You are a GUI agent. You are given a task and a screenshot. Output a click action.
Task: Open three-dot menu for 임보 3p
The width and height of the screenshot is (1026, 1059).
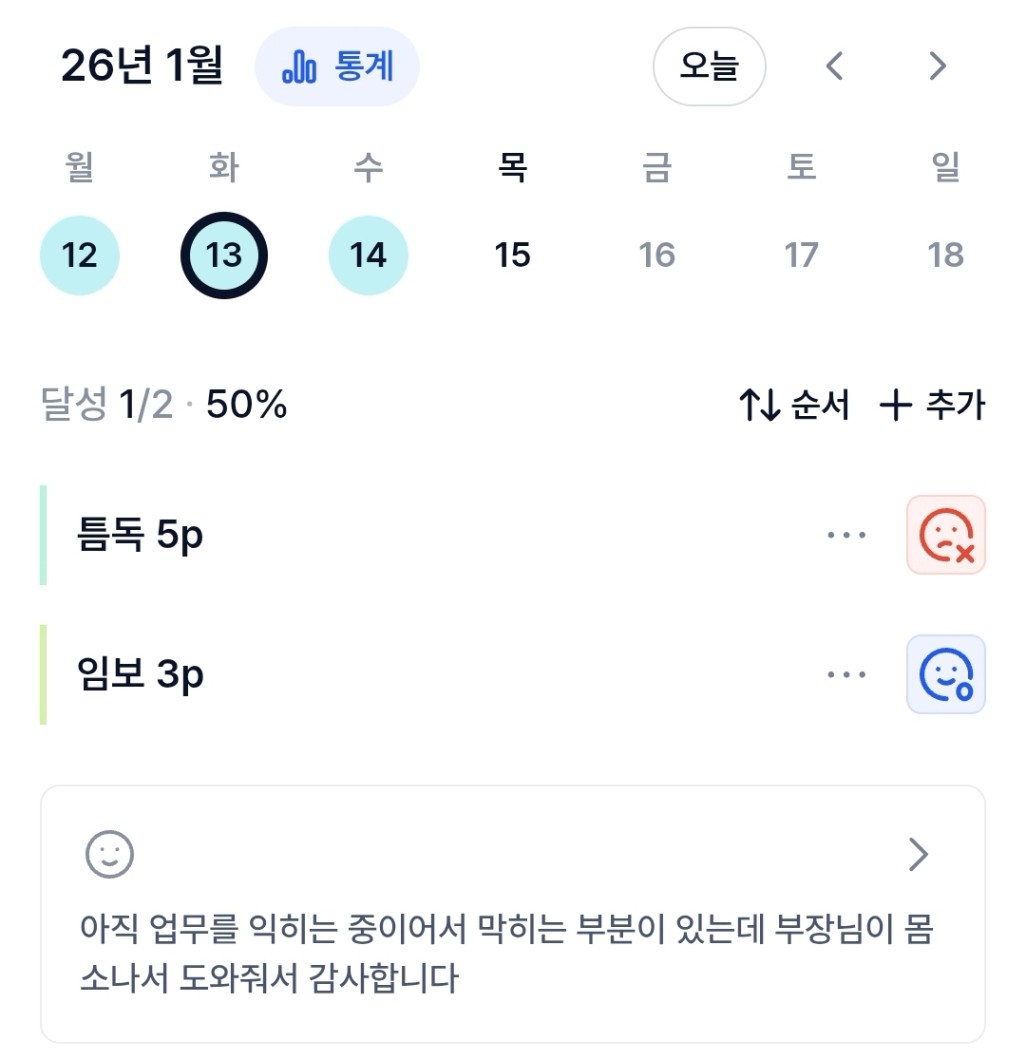[x=846, y=675]
